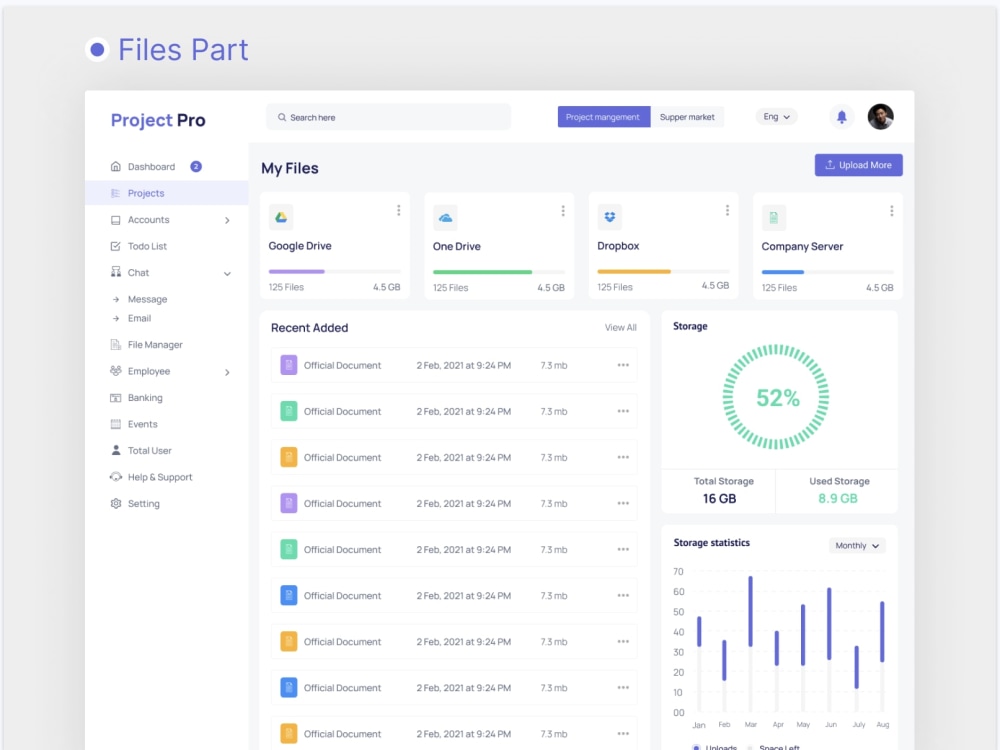Image resolution: width=1000 pixels, height=750 pixels.
Task: Open the Eng language dropdown
Action: [x=776, y=117]
